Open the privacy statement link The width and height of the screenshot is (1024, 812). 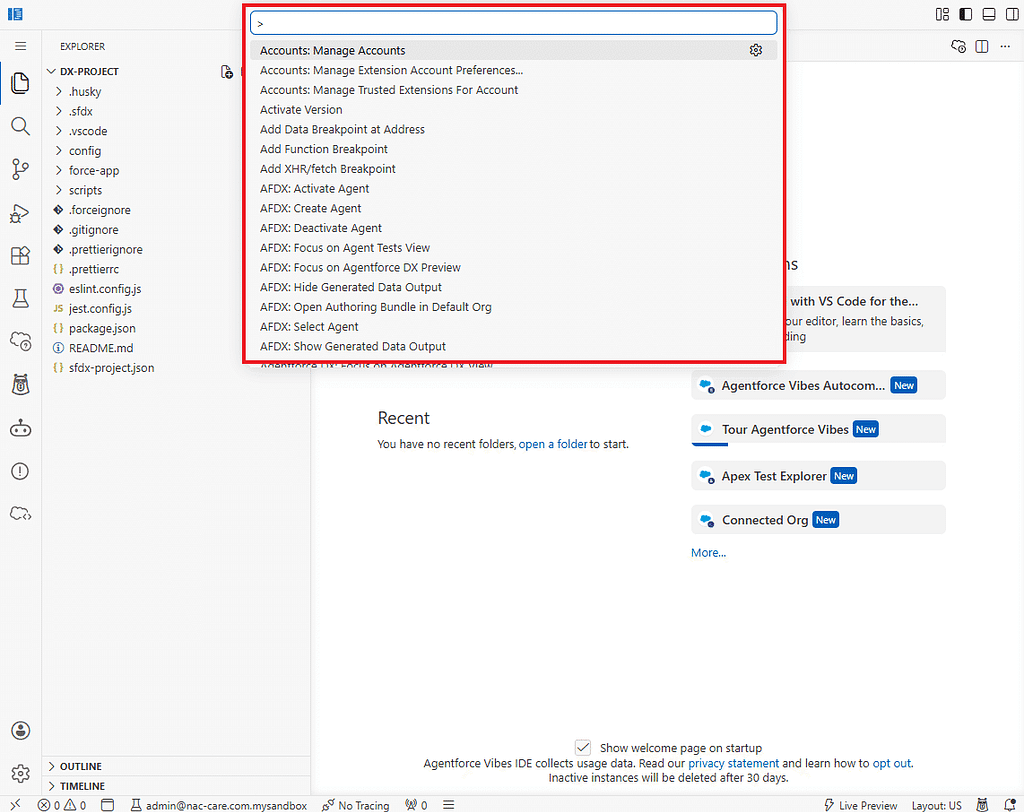[x=733, y=762]
